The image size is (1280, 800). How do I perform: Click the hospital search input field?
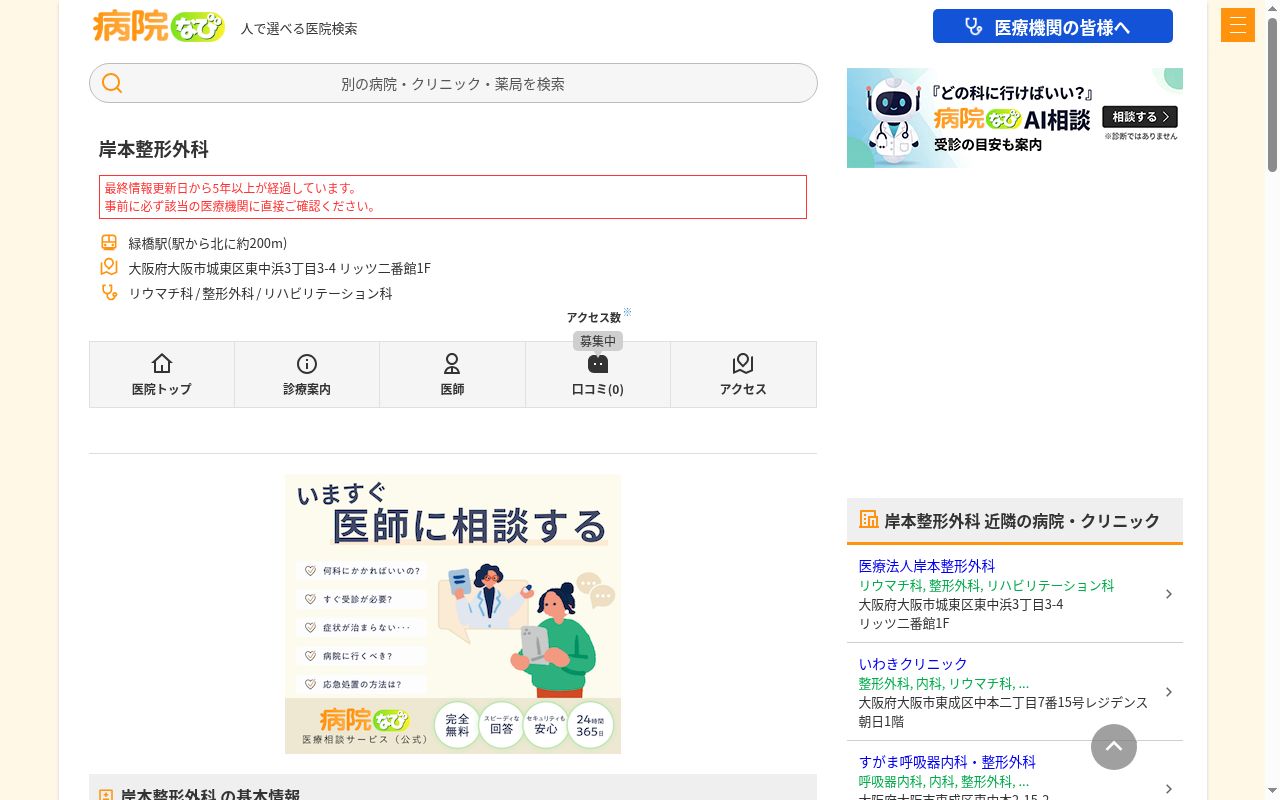tap(453, 83)
